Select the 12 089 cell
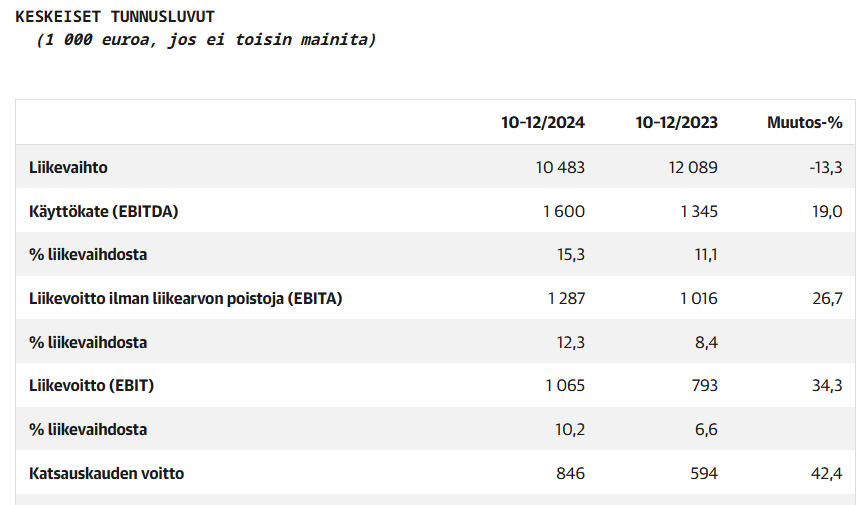This screenshot has width=864, height=505. click(x=693, y=167)
